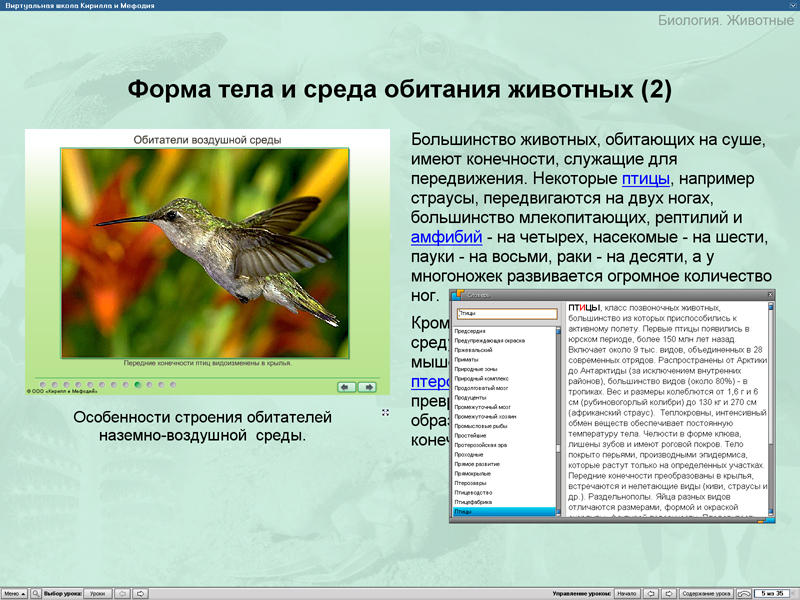This screenshot has width=800, height=600.
Task: Click the dictionary search input containing Птицы
Action: pyautogui.click(x=508, y=313)
